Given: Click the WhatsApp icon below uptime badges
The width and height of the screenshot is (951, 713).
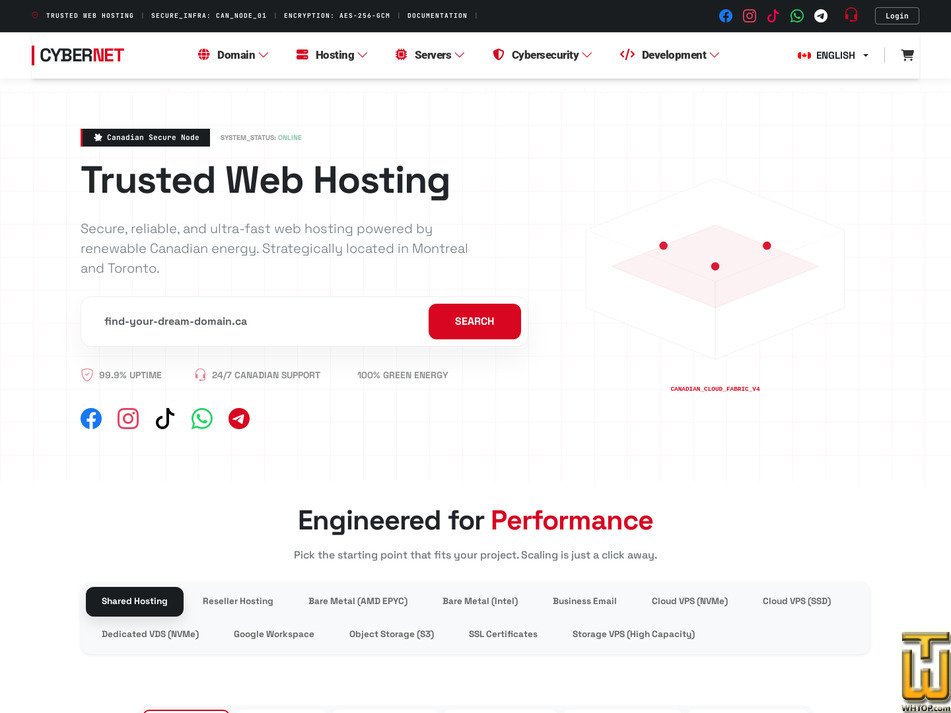Looking at the screenshot, I should click(202, 418).
